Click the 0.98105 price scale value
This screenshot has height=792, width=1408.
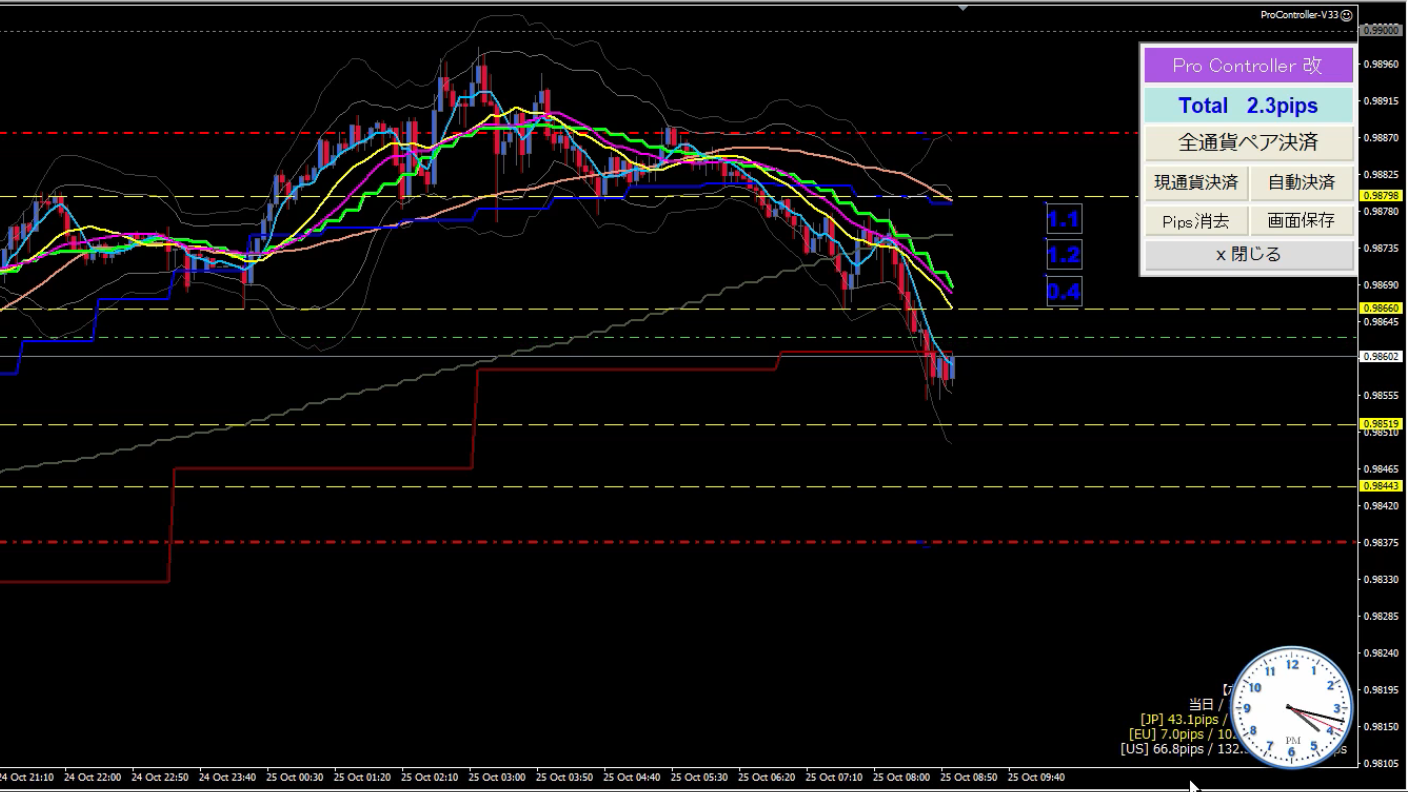coord(1381,764)
